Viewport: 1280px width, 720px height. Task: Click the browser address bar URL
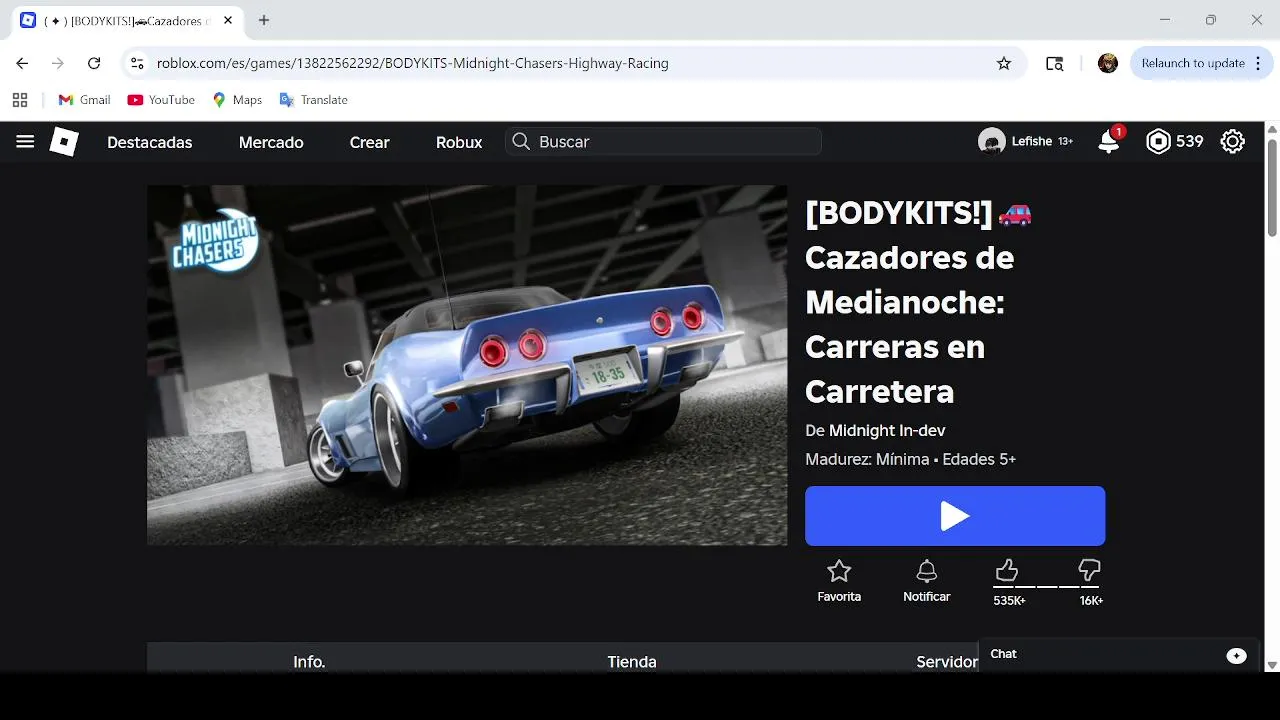click(x=413, y=63)
